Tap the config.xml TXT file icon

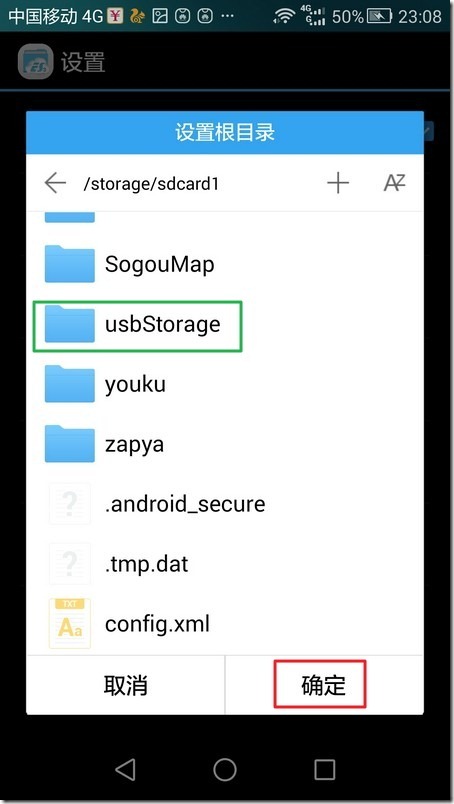pos(70,624)
